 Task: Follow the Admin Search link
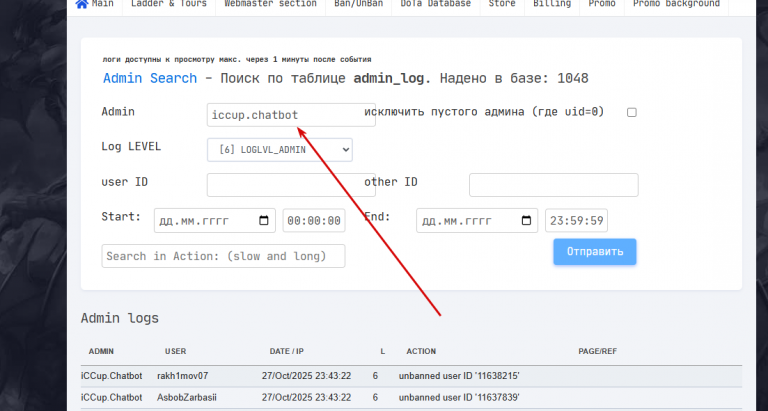coord(150,78)
